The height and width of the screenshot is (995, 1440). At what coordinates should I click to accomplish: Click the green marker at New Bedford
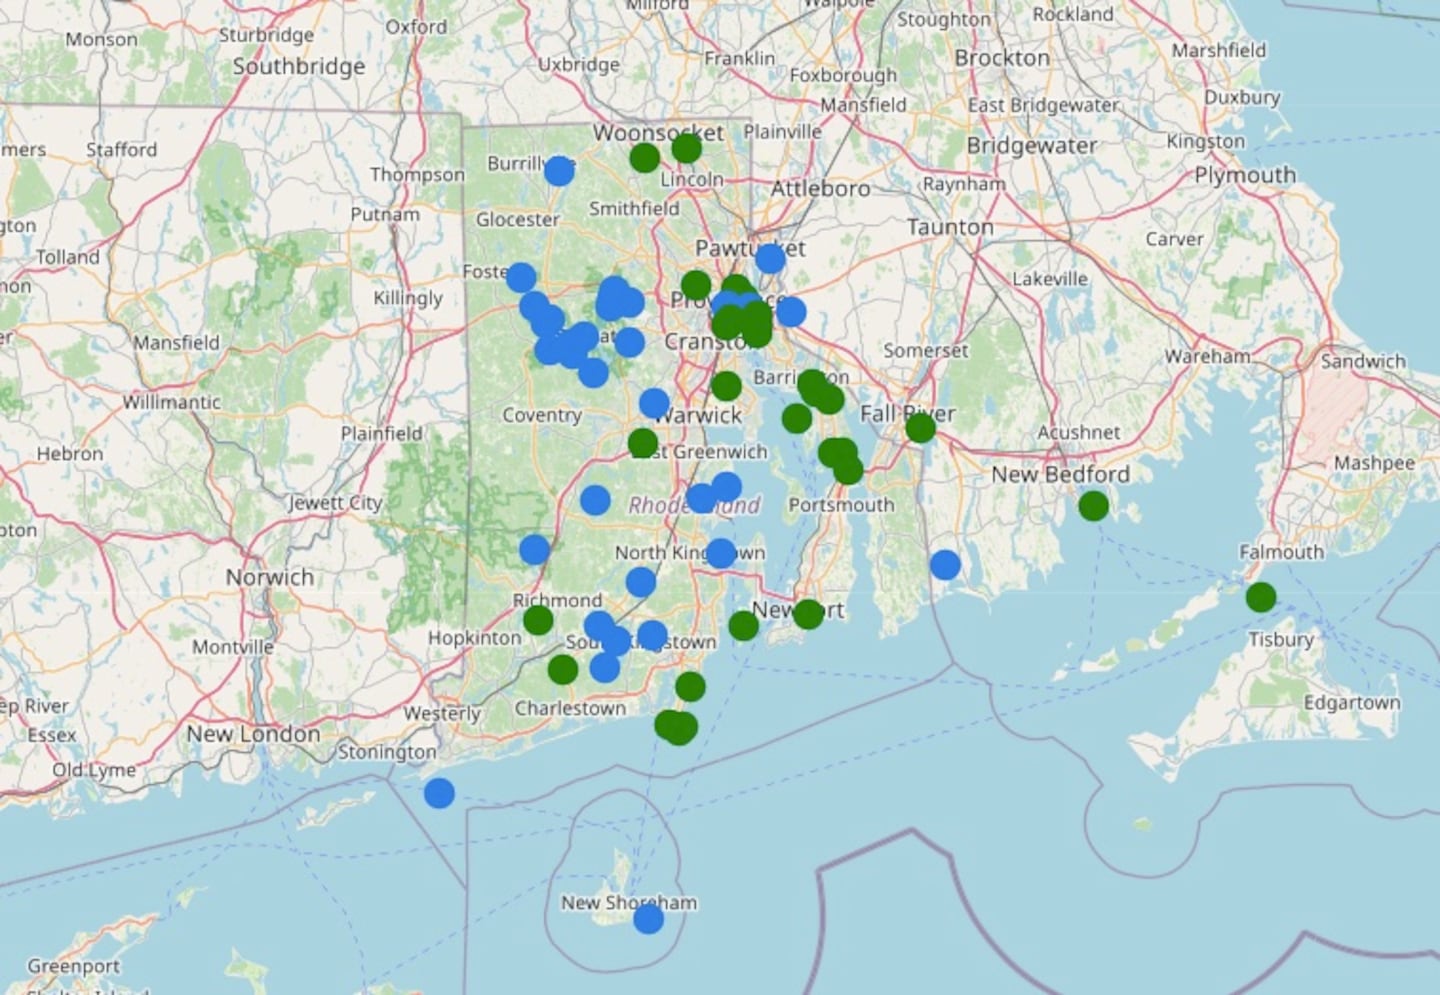[1093, 506]
